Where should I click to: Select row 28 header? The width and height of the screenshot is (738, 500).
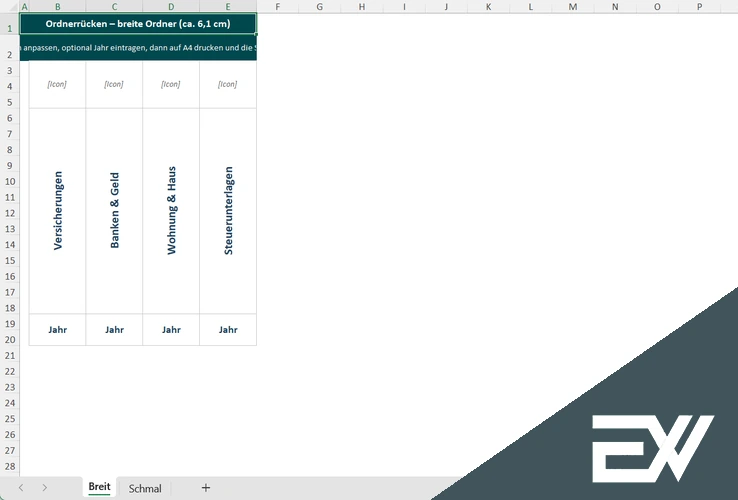click(x=9, y=466)
